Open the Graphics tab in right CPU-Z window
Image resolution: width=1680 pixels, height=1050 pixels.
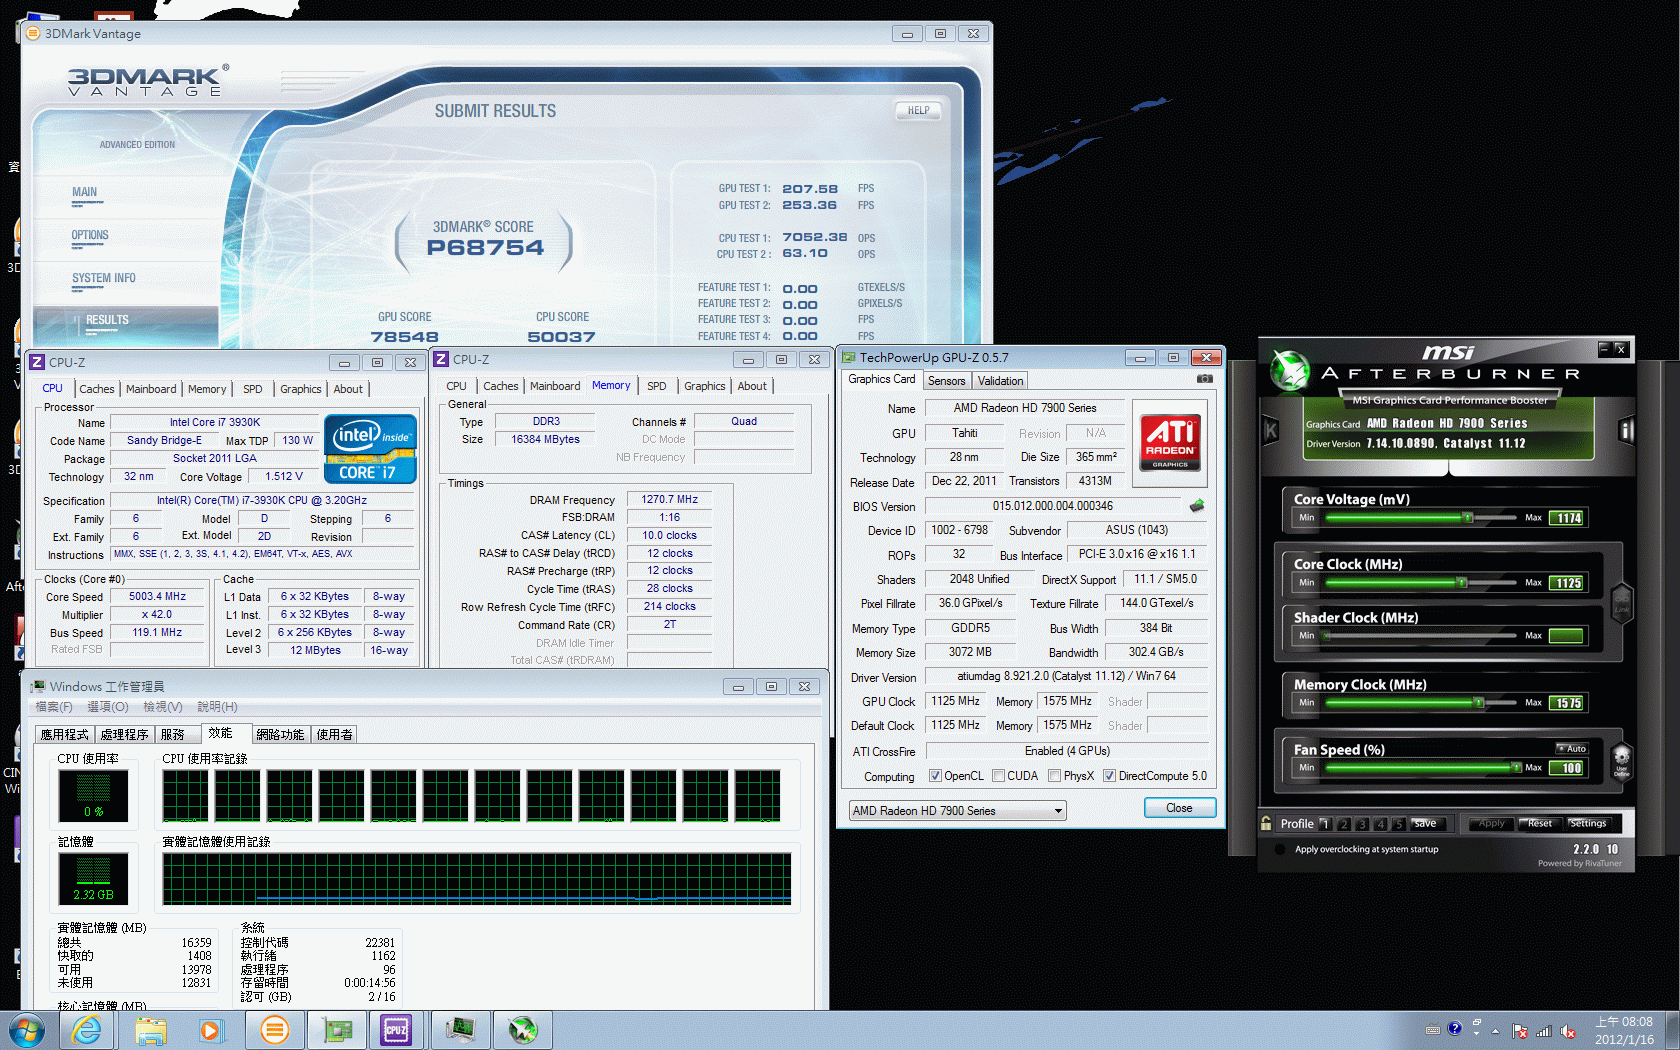click(705, 386)
